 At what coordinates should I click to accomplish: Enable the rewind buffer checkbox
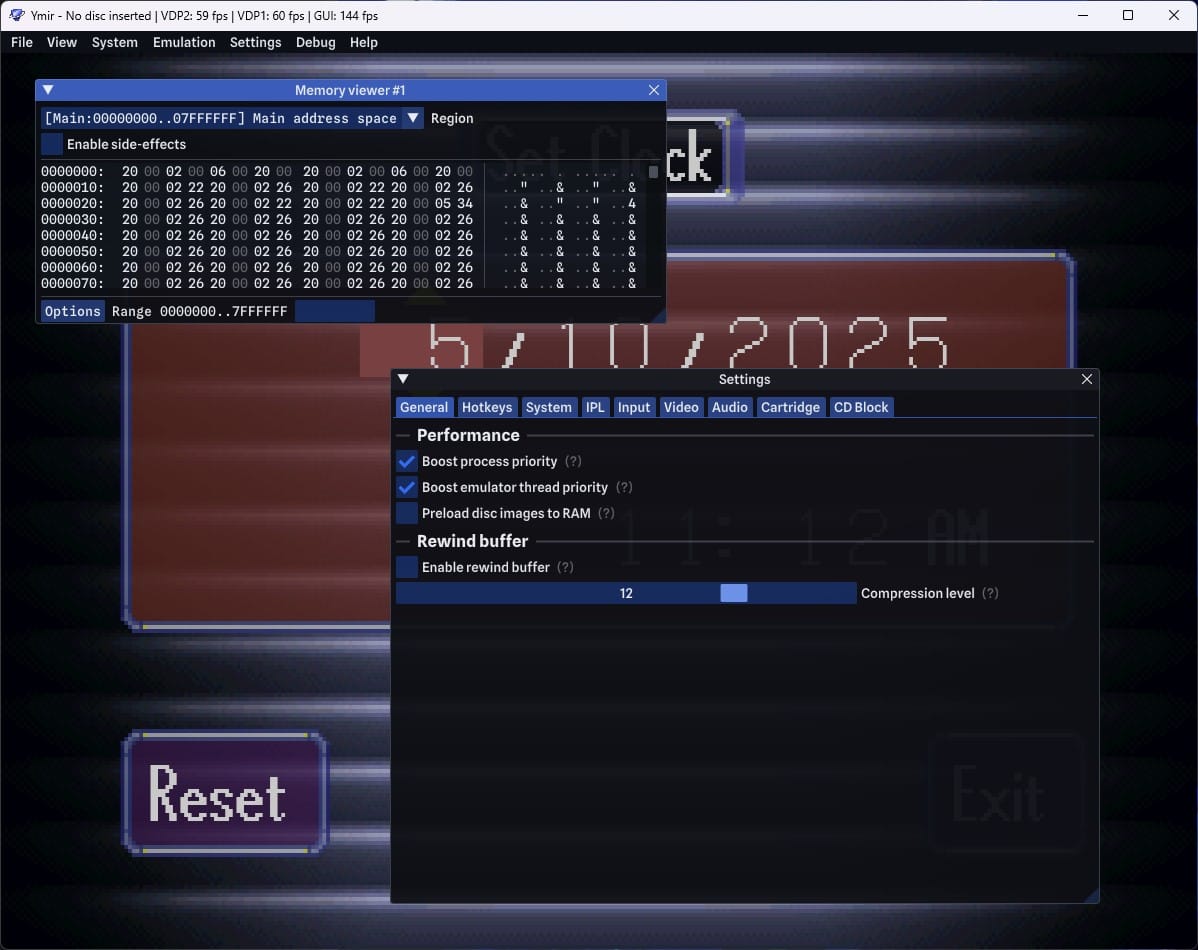click(x=407, y=567)
